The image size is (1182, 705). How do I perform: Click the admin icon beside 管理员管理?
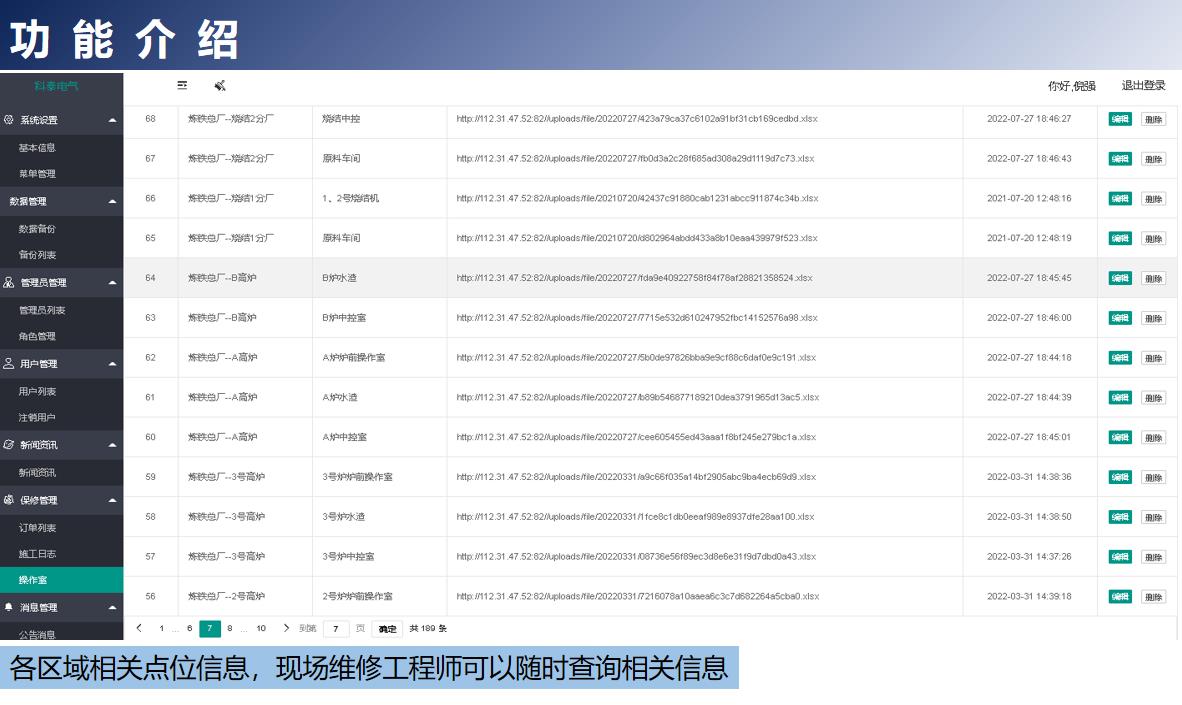pyautogui.click(x=9, y=283)
